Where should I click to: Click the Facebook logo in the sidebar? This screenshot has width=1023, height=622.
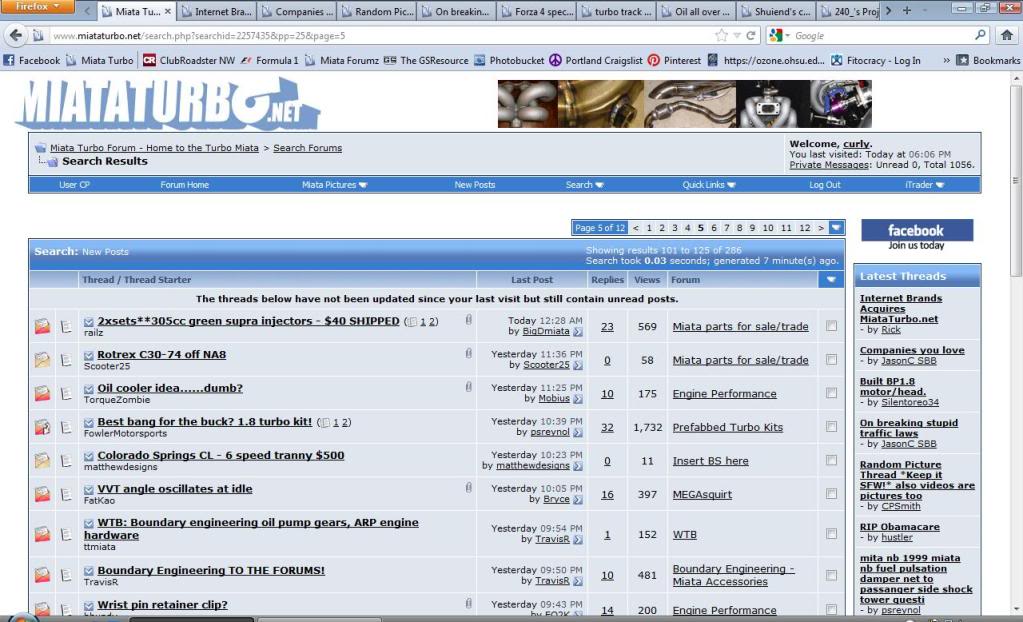pos(916,230)
